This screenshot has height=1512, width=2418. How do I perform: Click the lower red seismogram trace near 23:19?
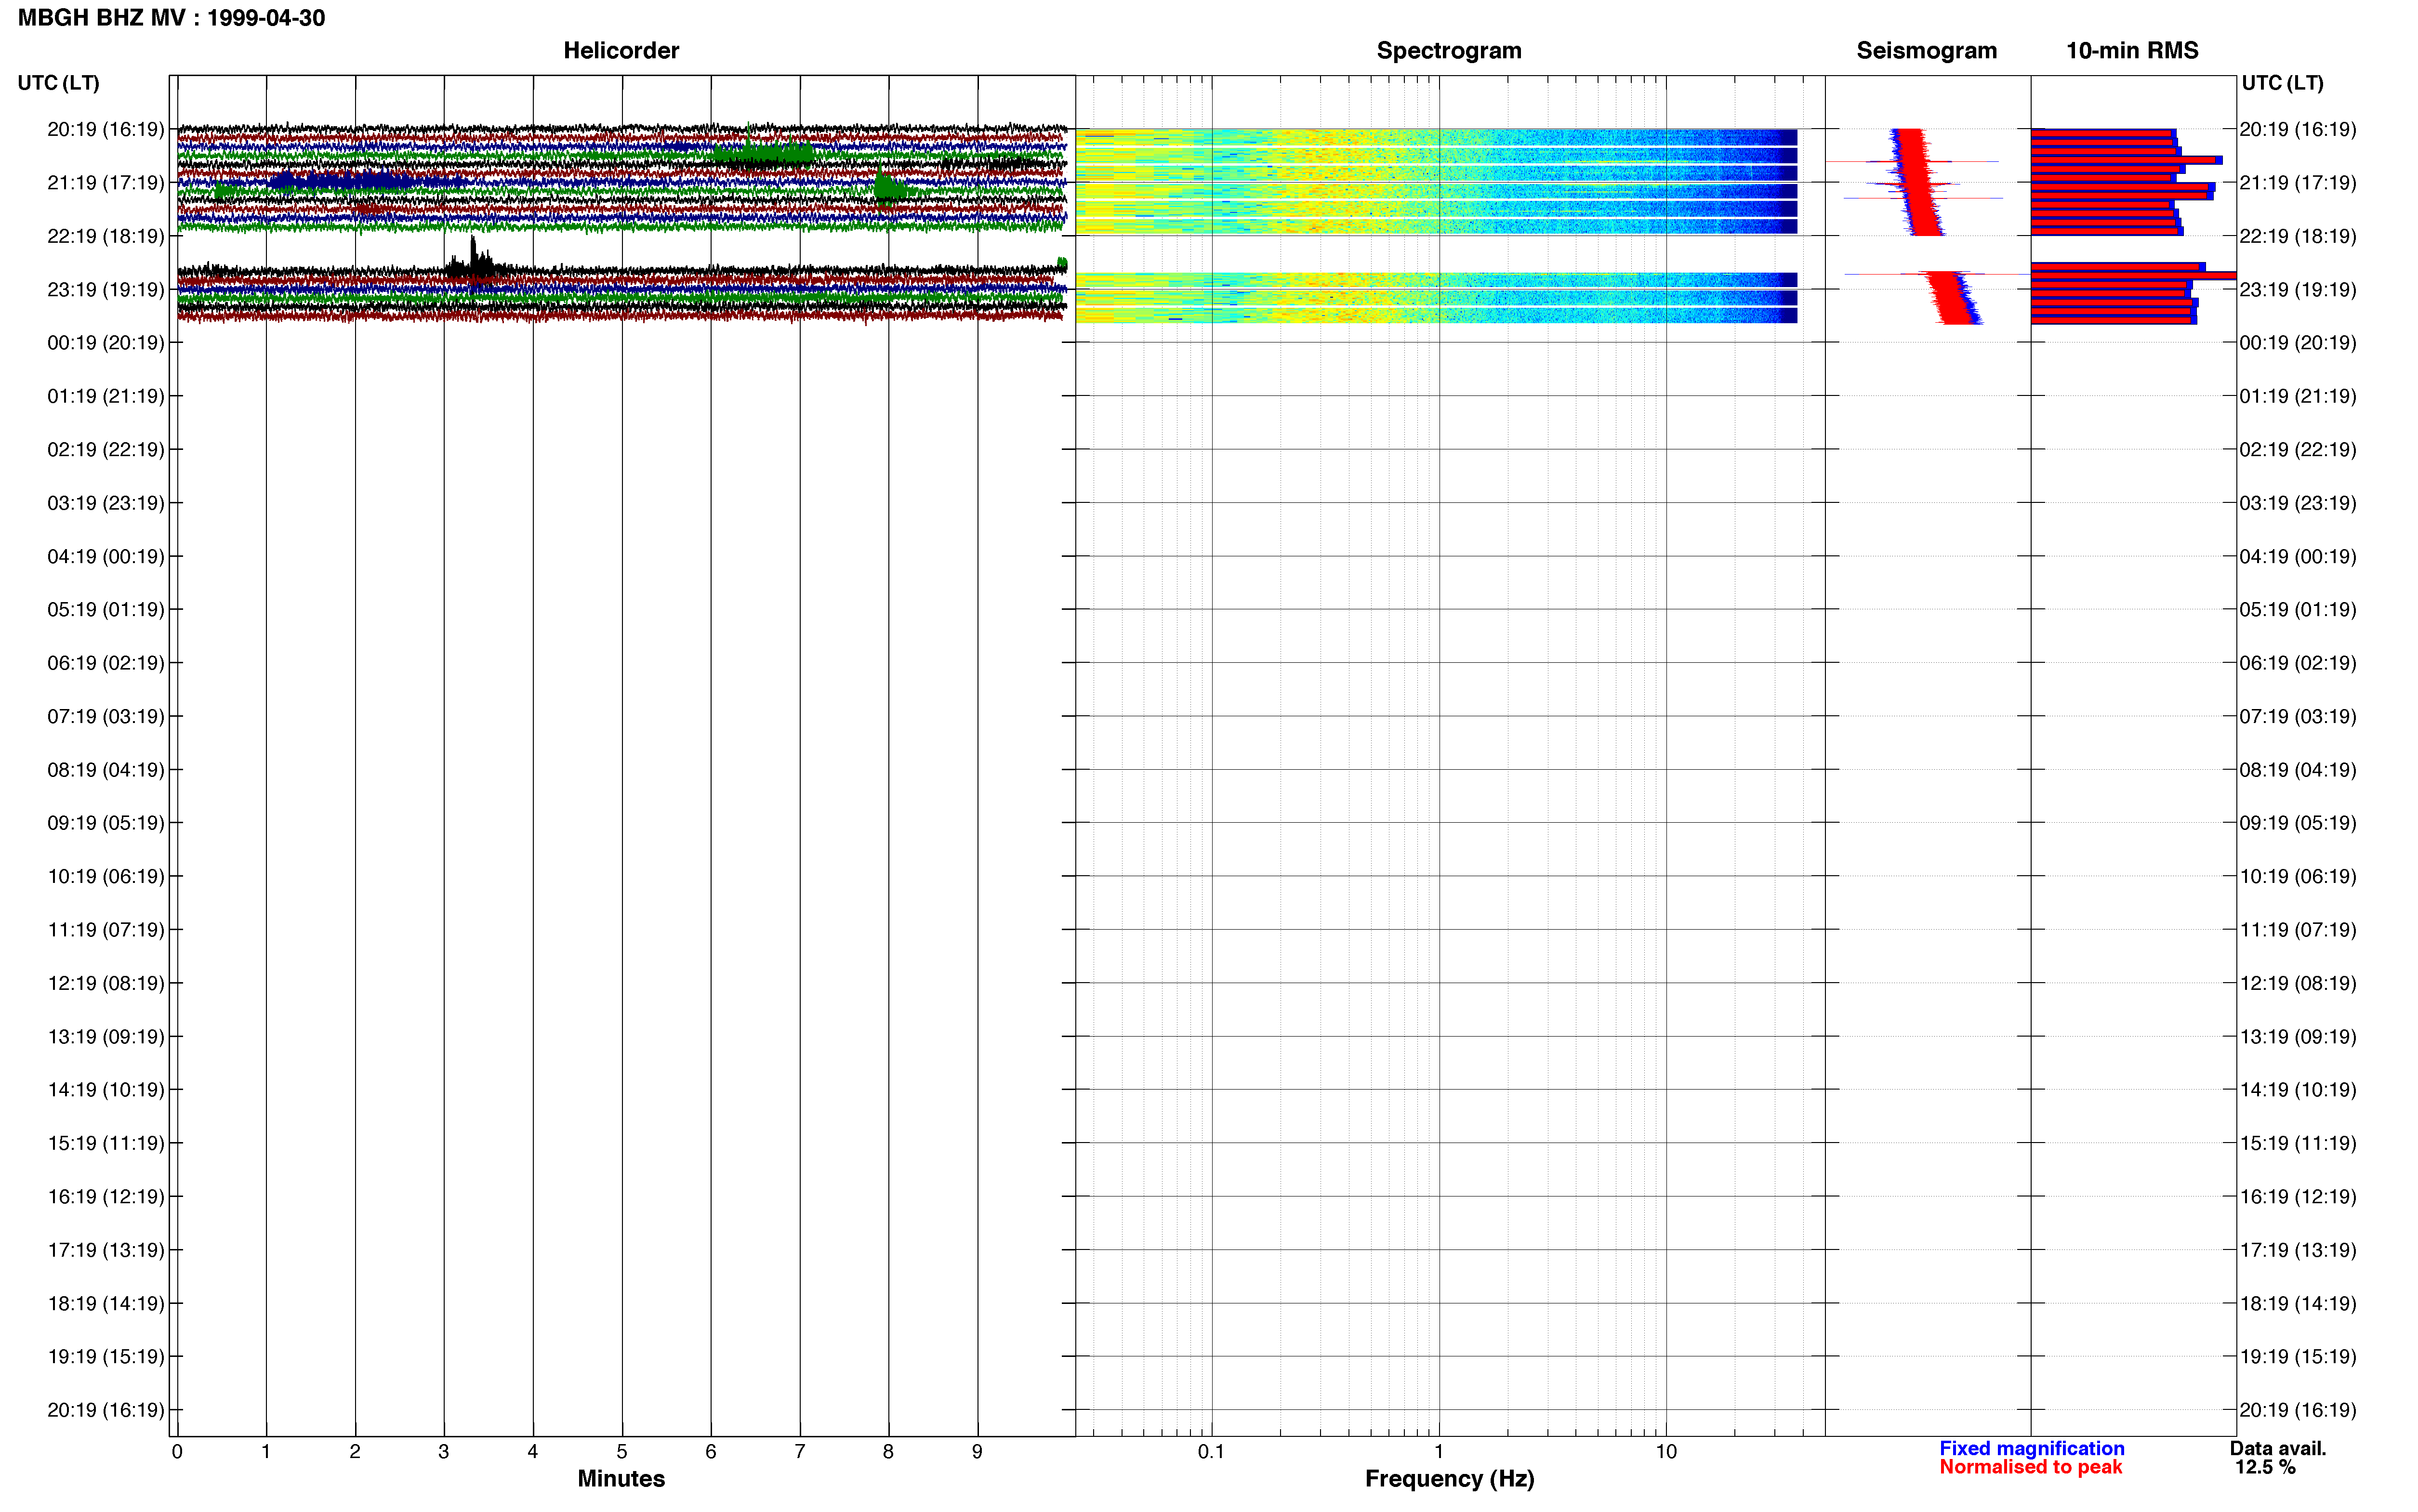(x=1952, y=298)
